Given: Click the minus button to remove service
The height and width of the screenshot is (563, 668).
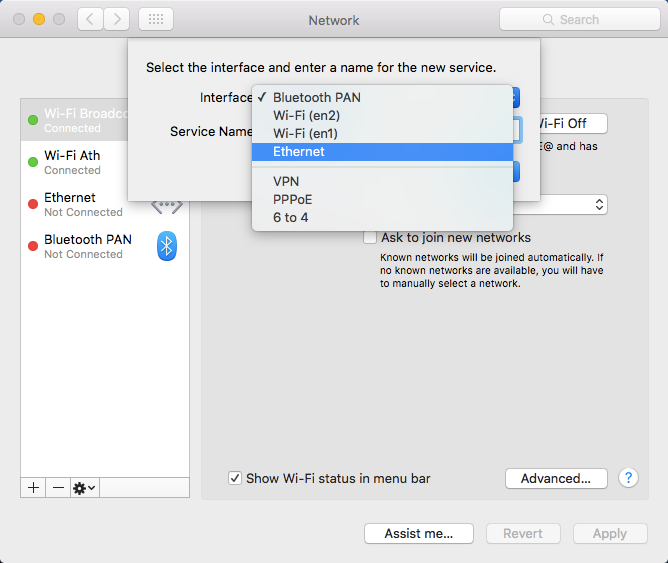Looking at the screenshot, I should pyautogui.click(x=58, y=487).
